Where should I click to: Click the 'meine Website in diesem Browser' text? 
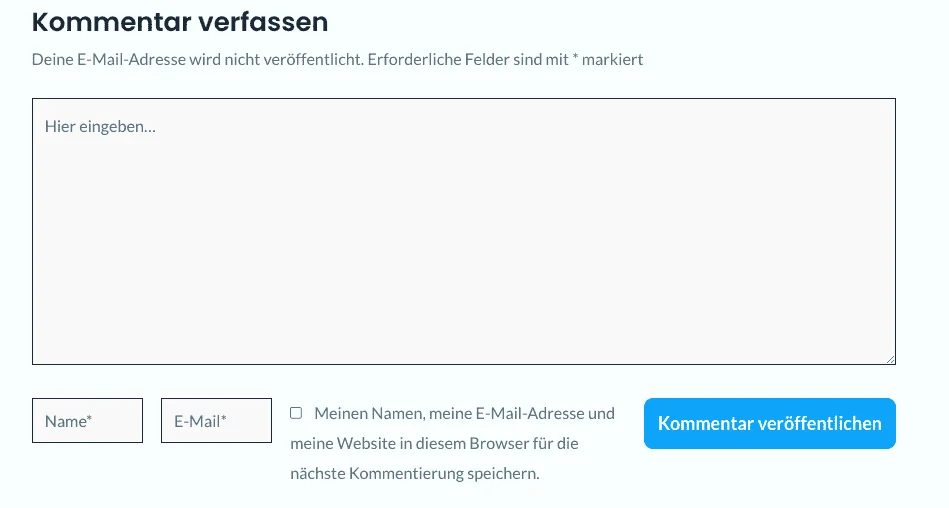pyautogui.click(x=434, y=443)
